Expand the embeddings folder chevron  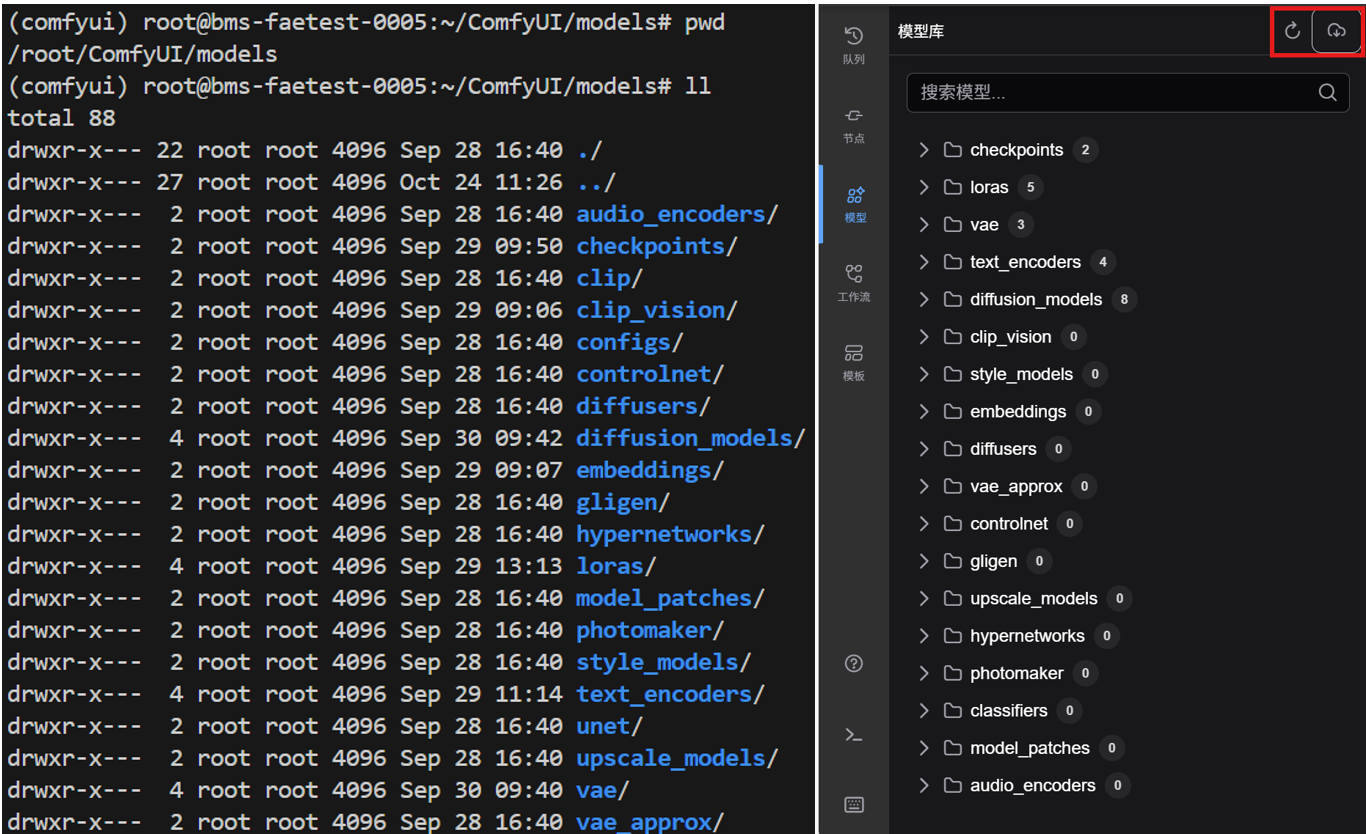pos(924,411)
